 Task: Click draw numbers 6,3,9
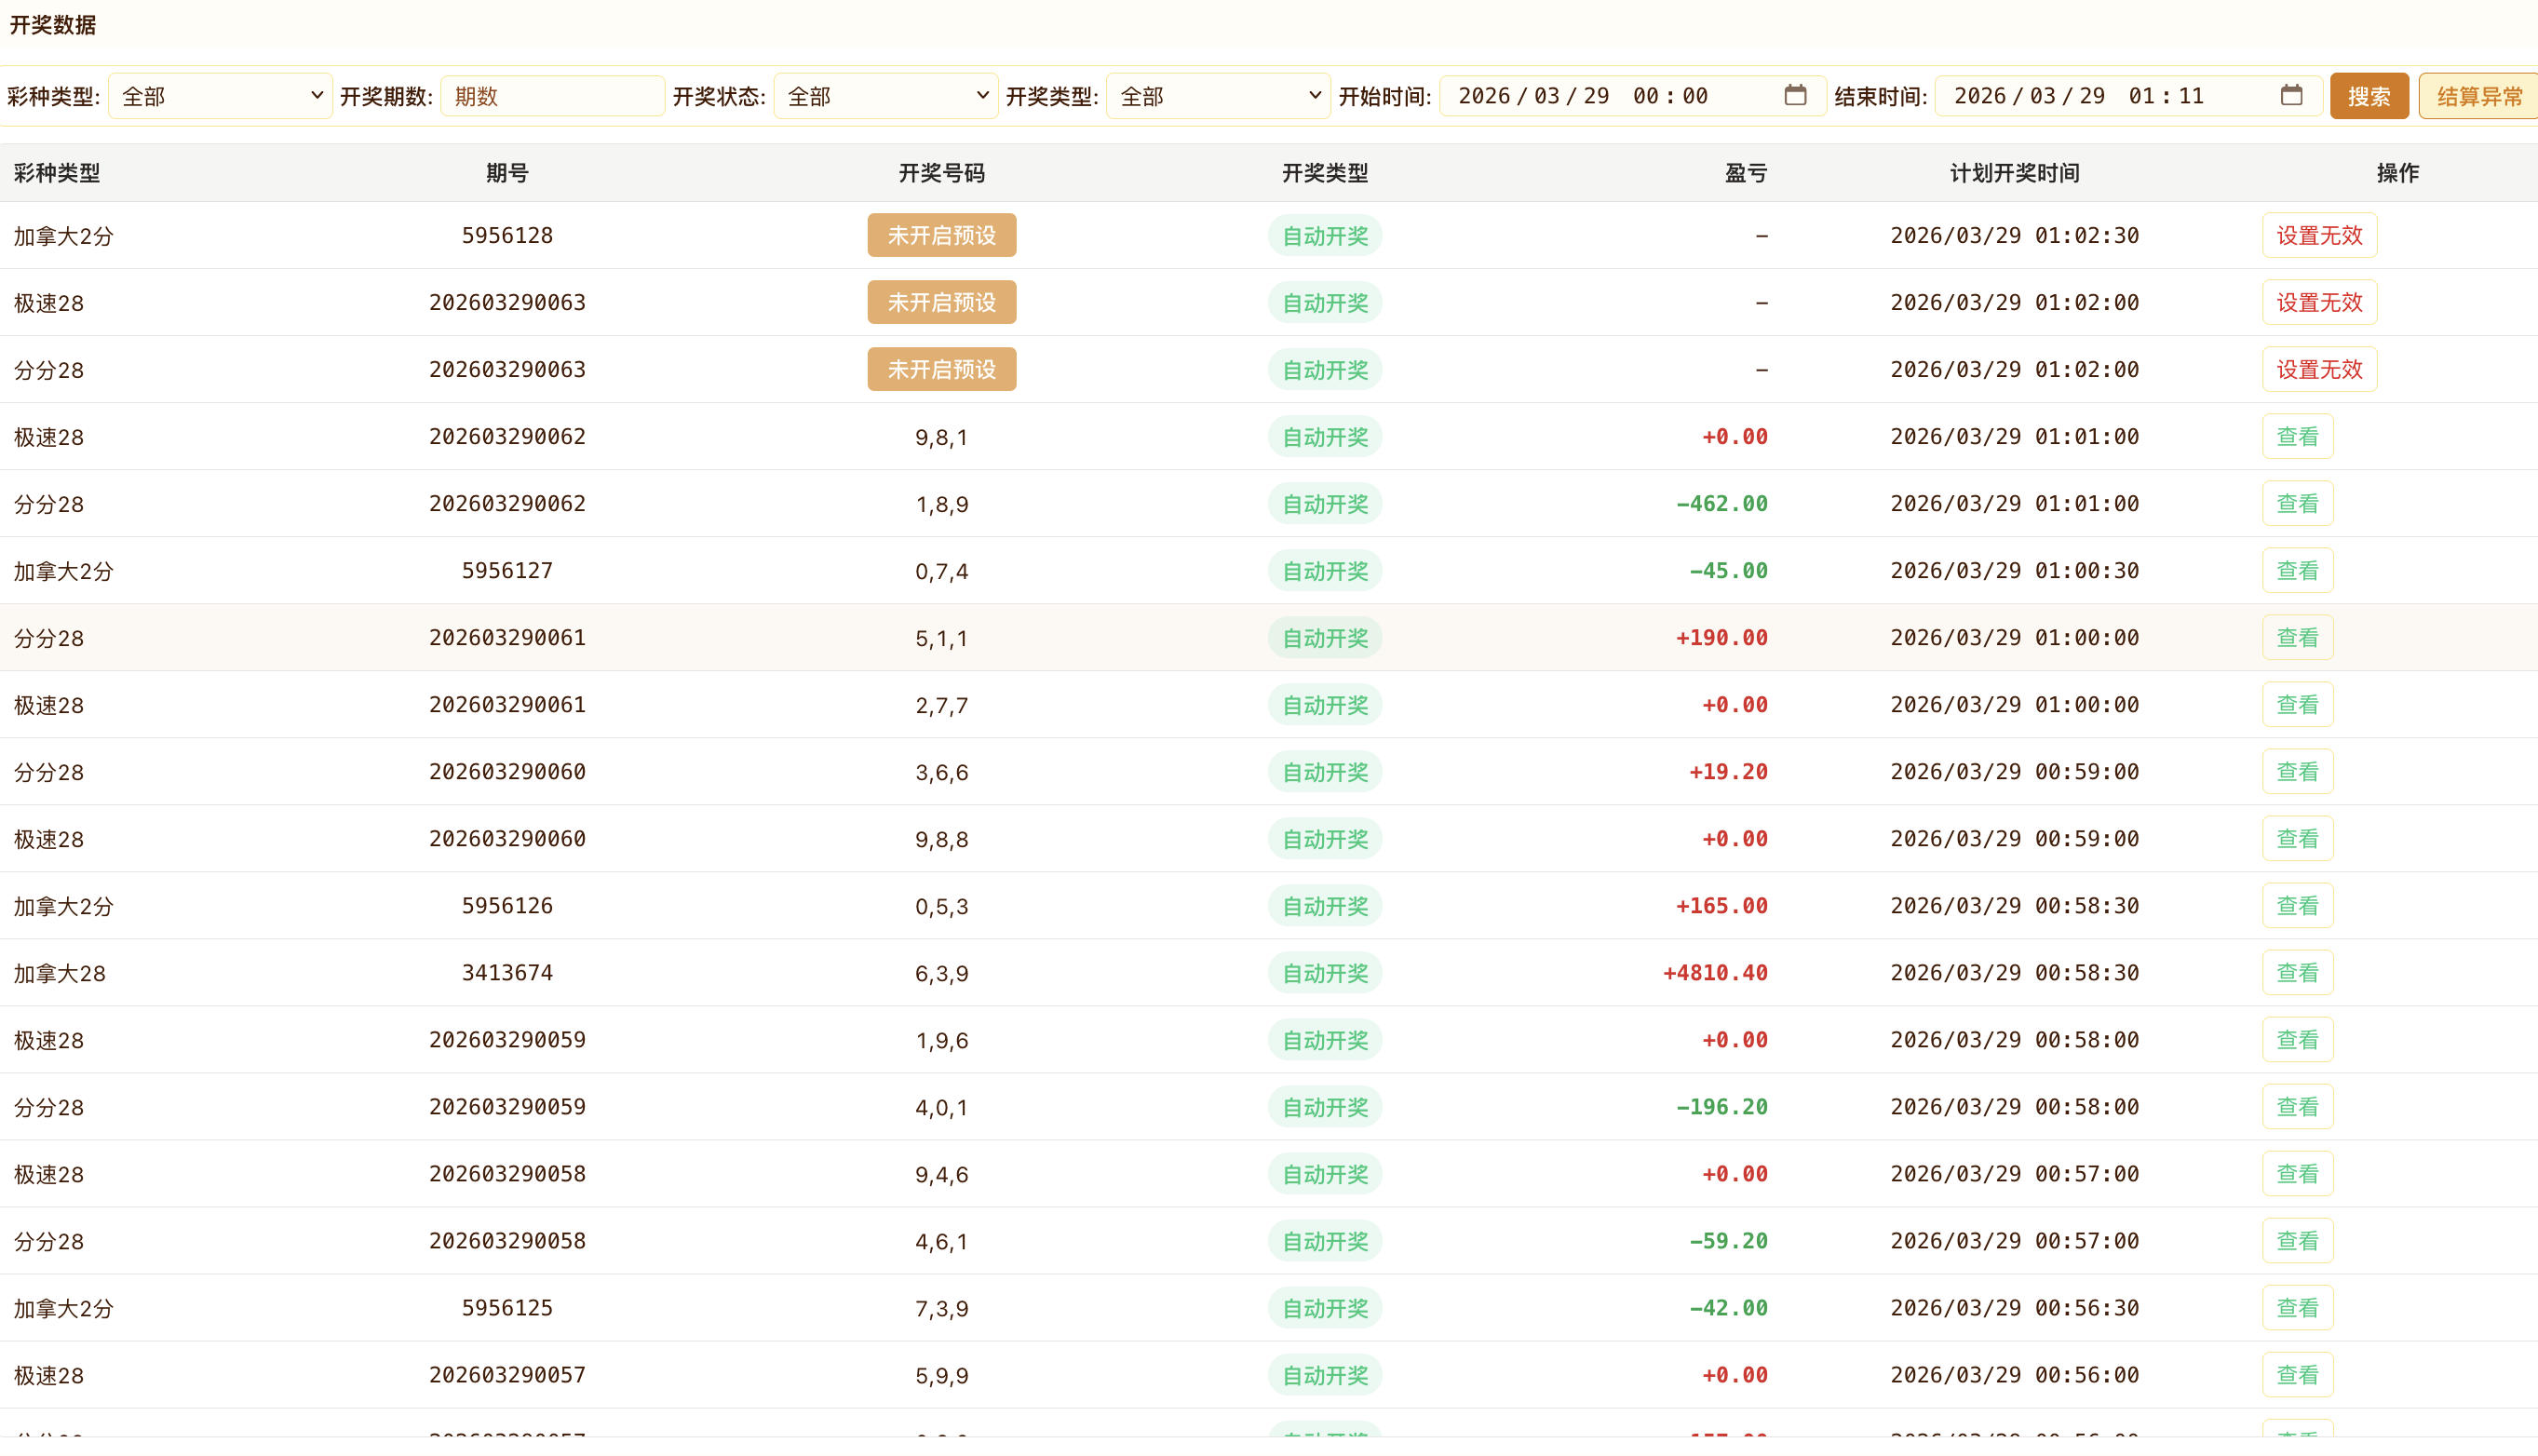[x=941, y=973]
